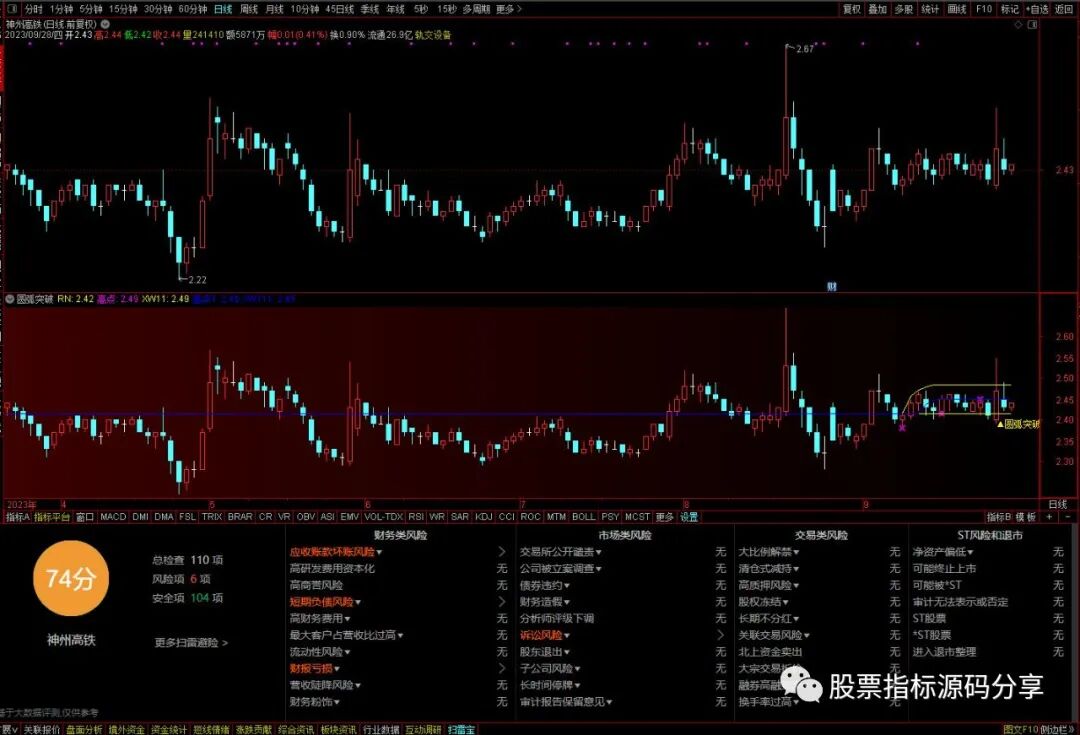Select the VOL-TDX indicator

(x=383, y=517)
